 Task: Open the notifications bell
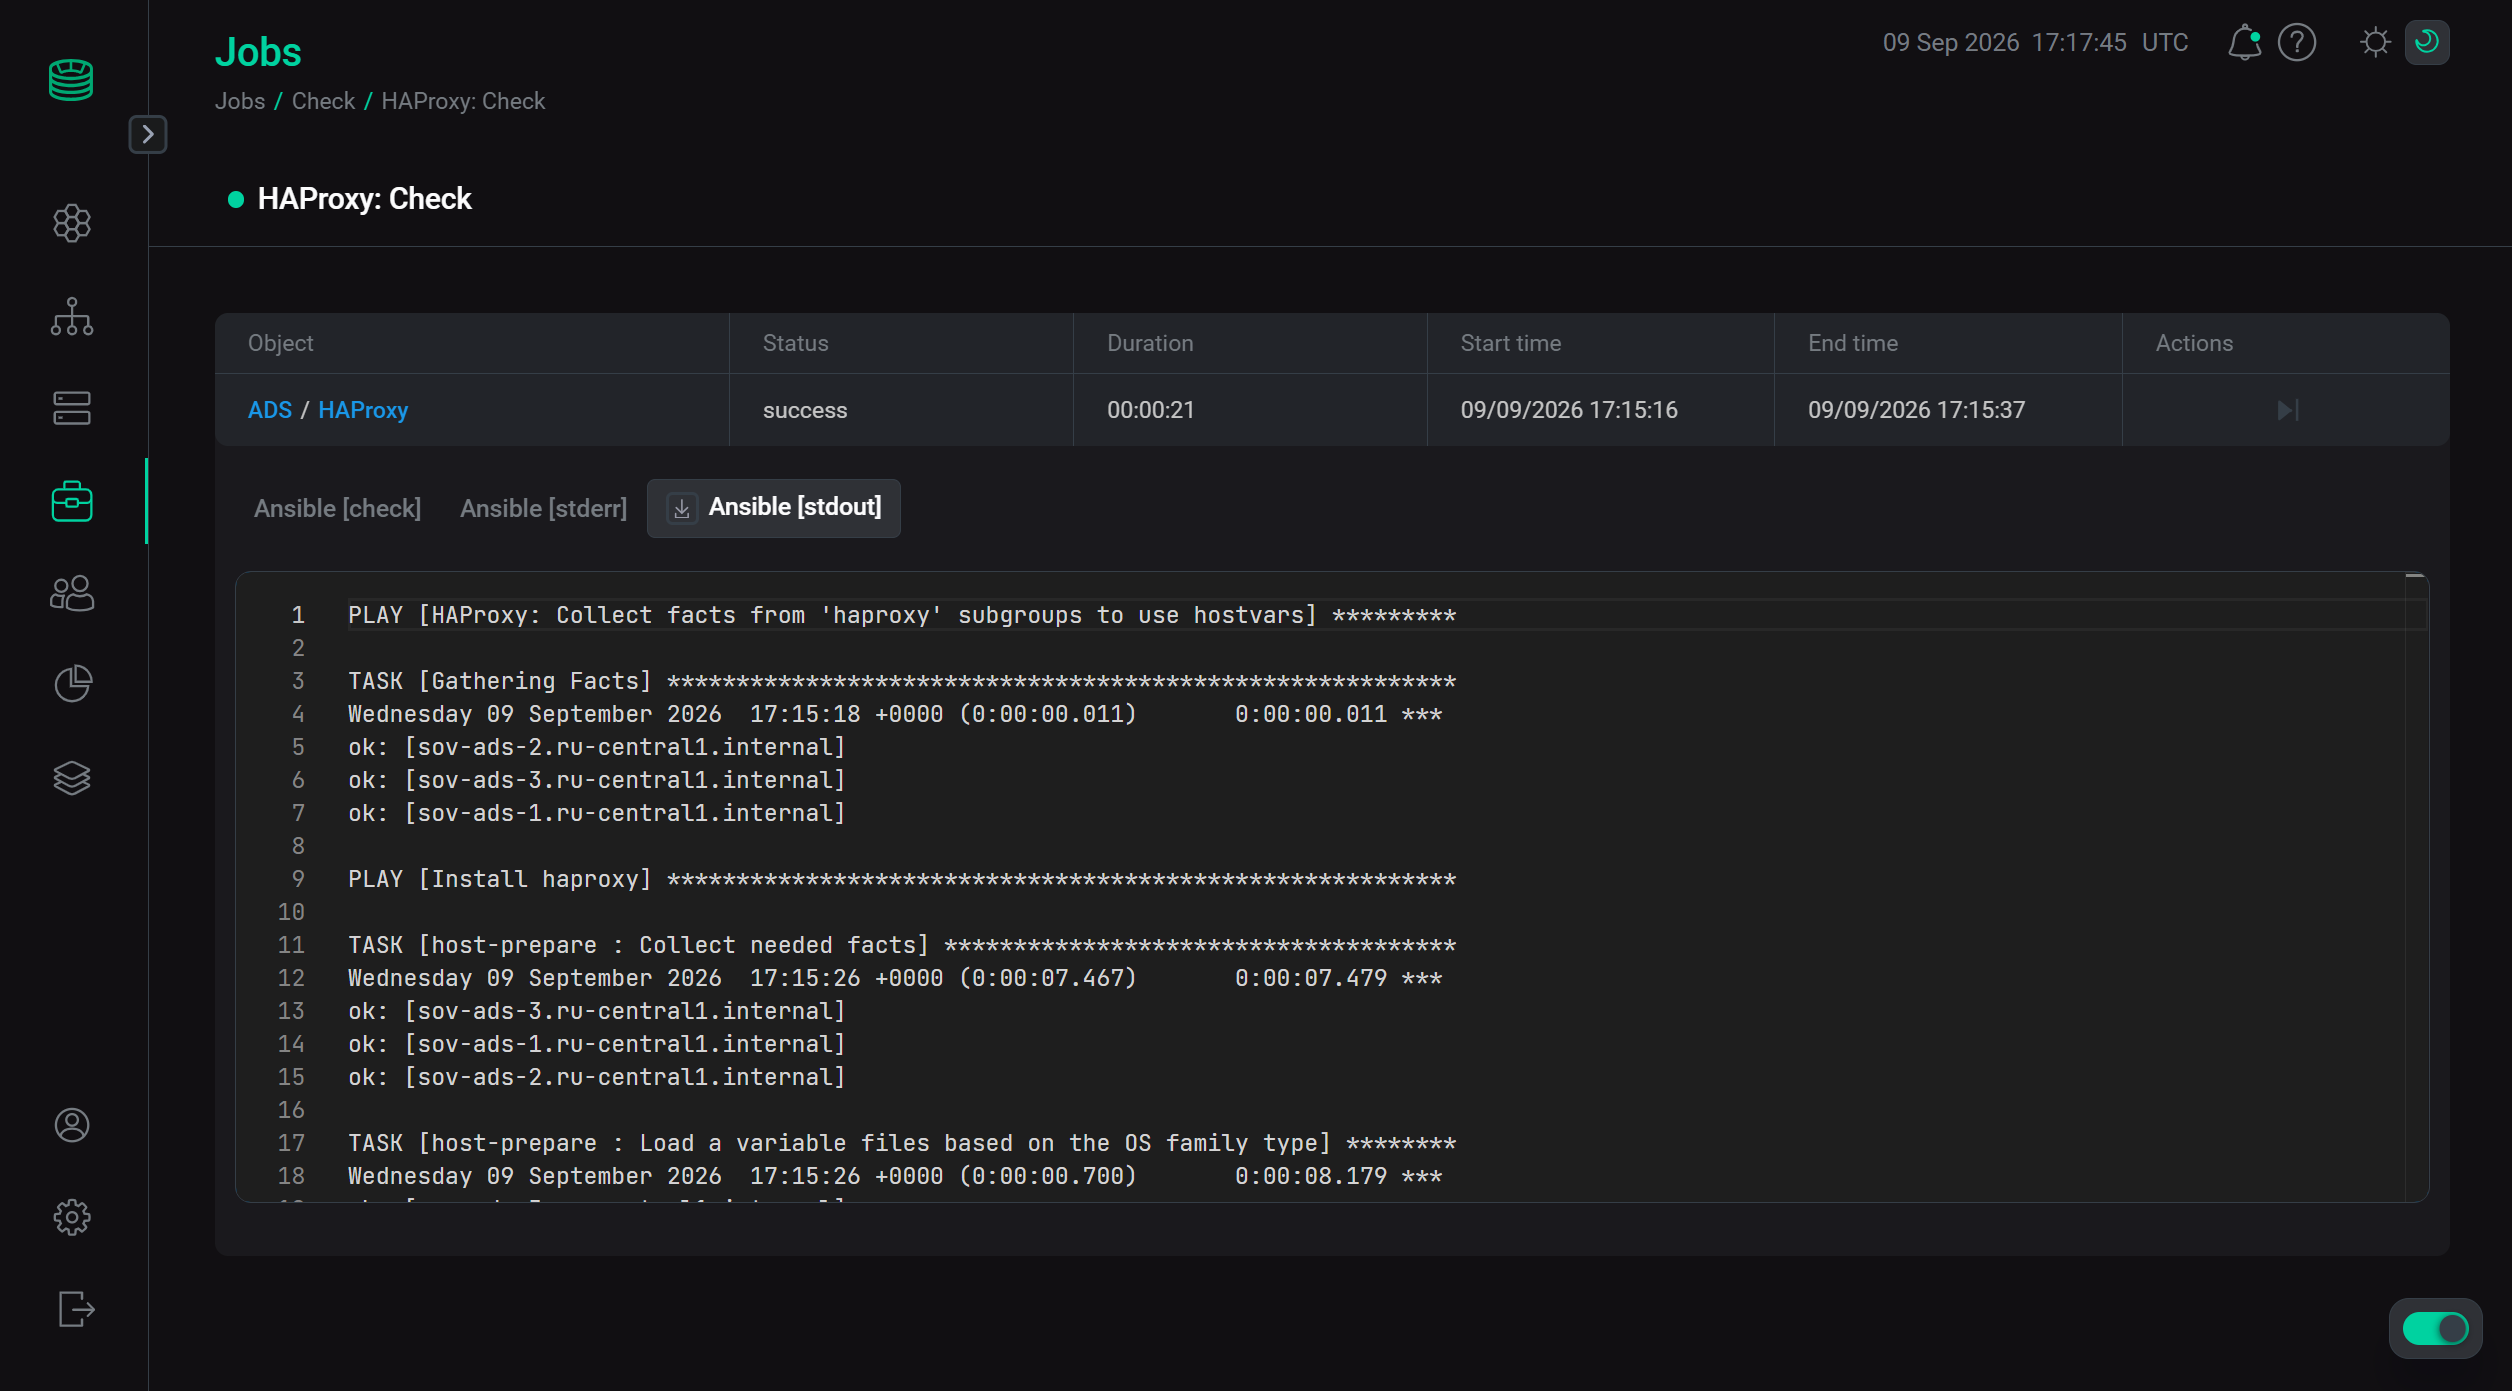click(x=2244, y=42)
